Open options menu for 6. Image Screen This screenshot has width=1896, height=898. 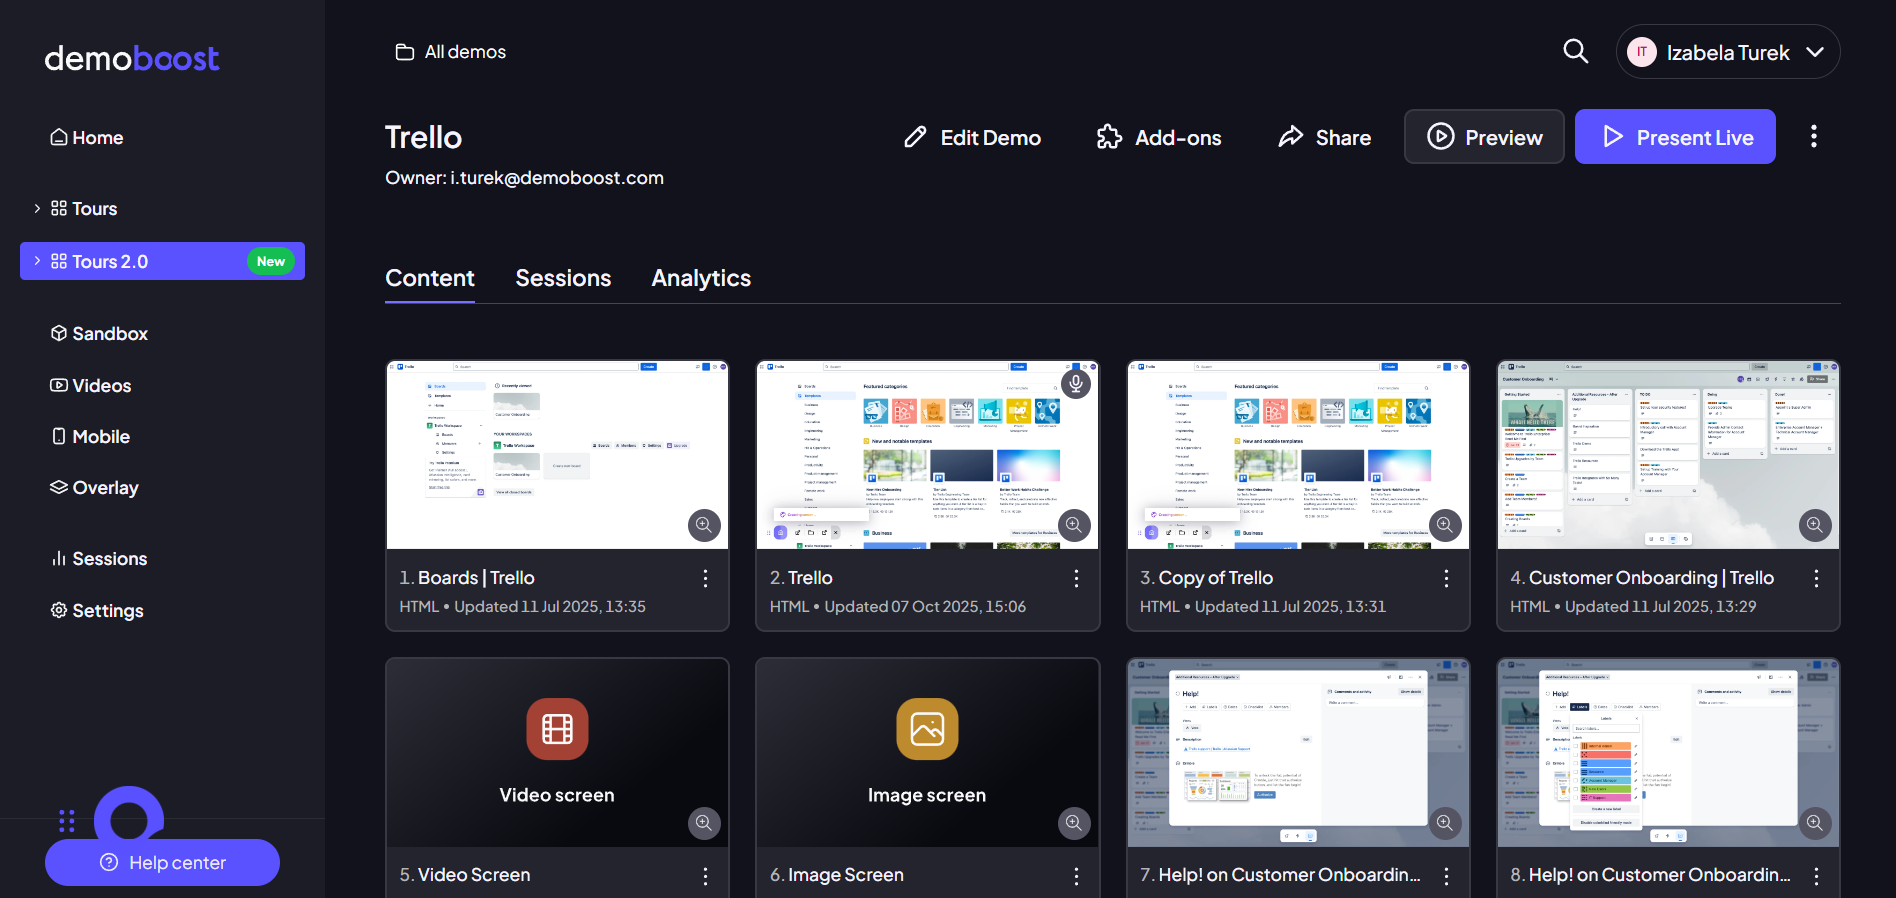pyautogui.click(x=1076, y=876)
